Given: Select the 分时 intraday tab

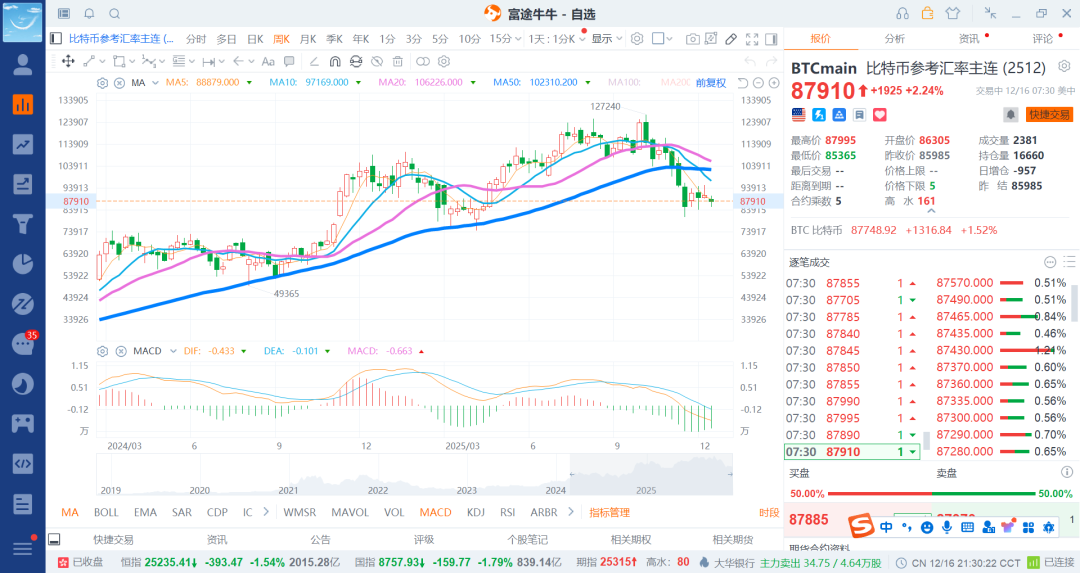Looking at the screenshot, I should (x=196, y=39).
